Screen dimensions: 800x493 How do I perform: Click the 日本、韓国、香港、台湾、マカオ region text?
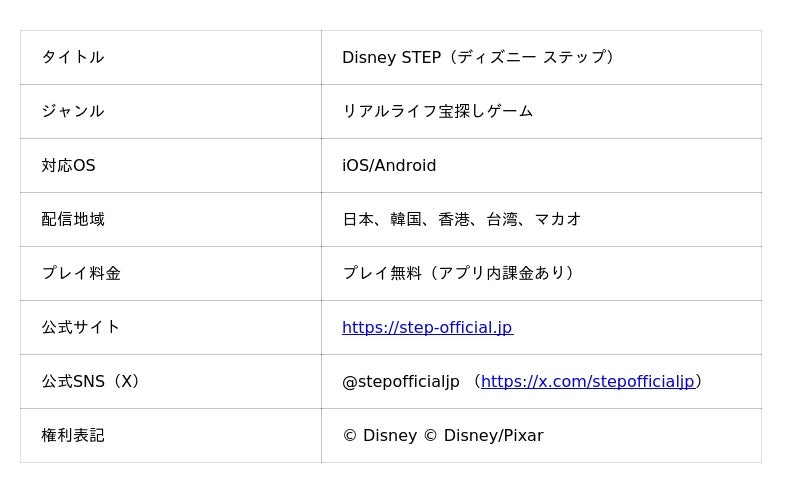(461, 220)
